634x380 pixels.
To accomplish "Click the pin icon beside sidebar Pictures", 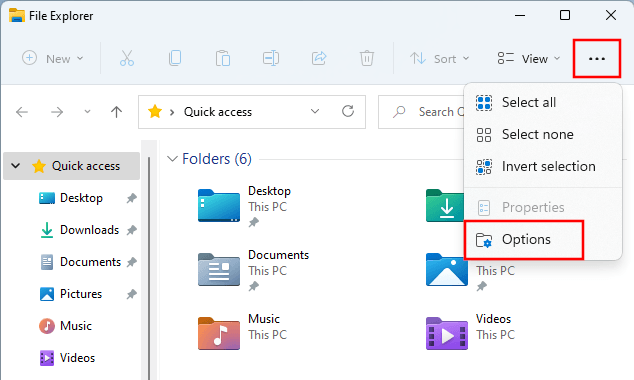I will 131,294.
